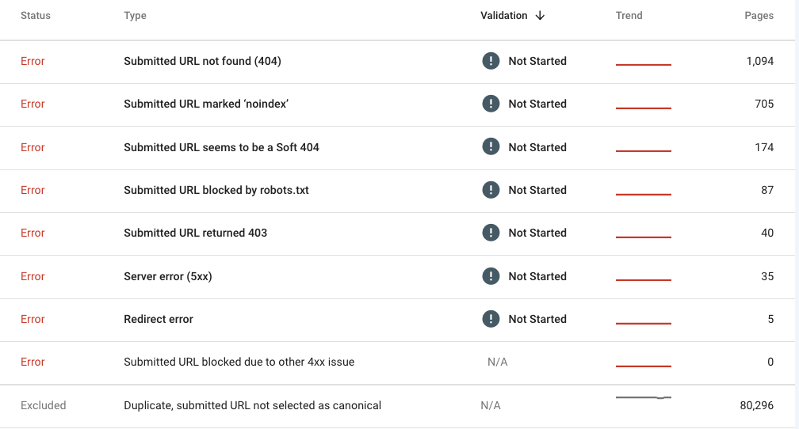Screen dimensions: 799x429
Task: Open the Submitted URL marked 'noindex' issue
Action: 397,104
